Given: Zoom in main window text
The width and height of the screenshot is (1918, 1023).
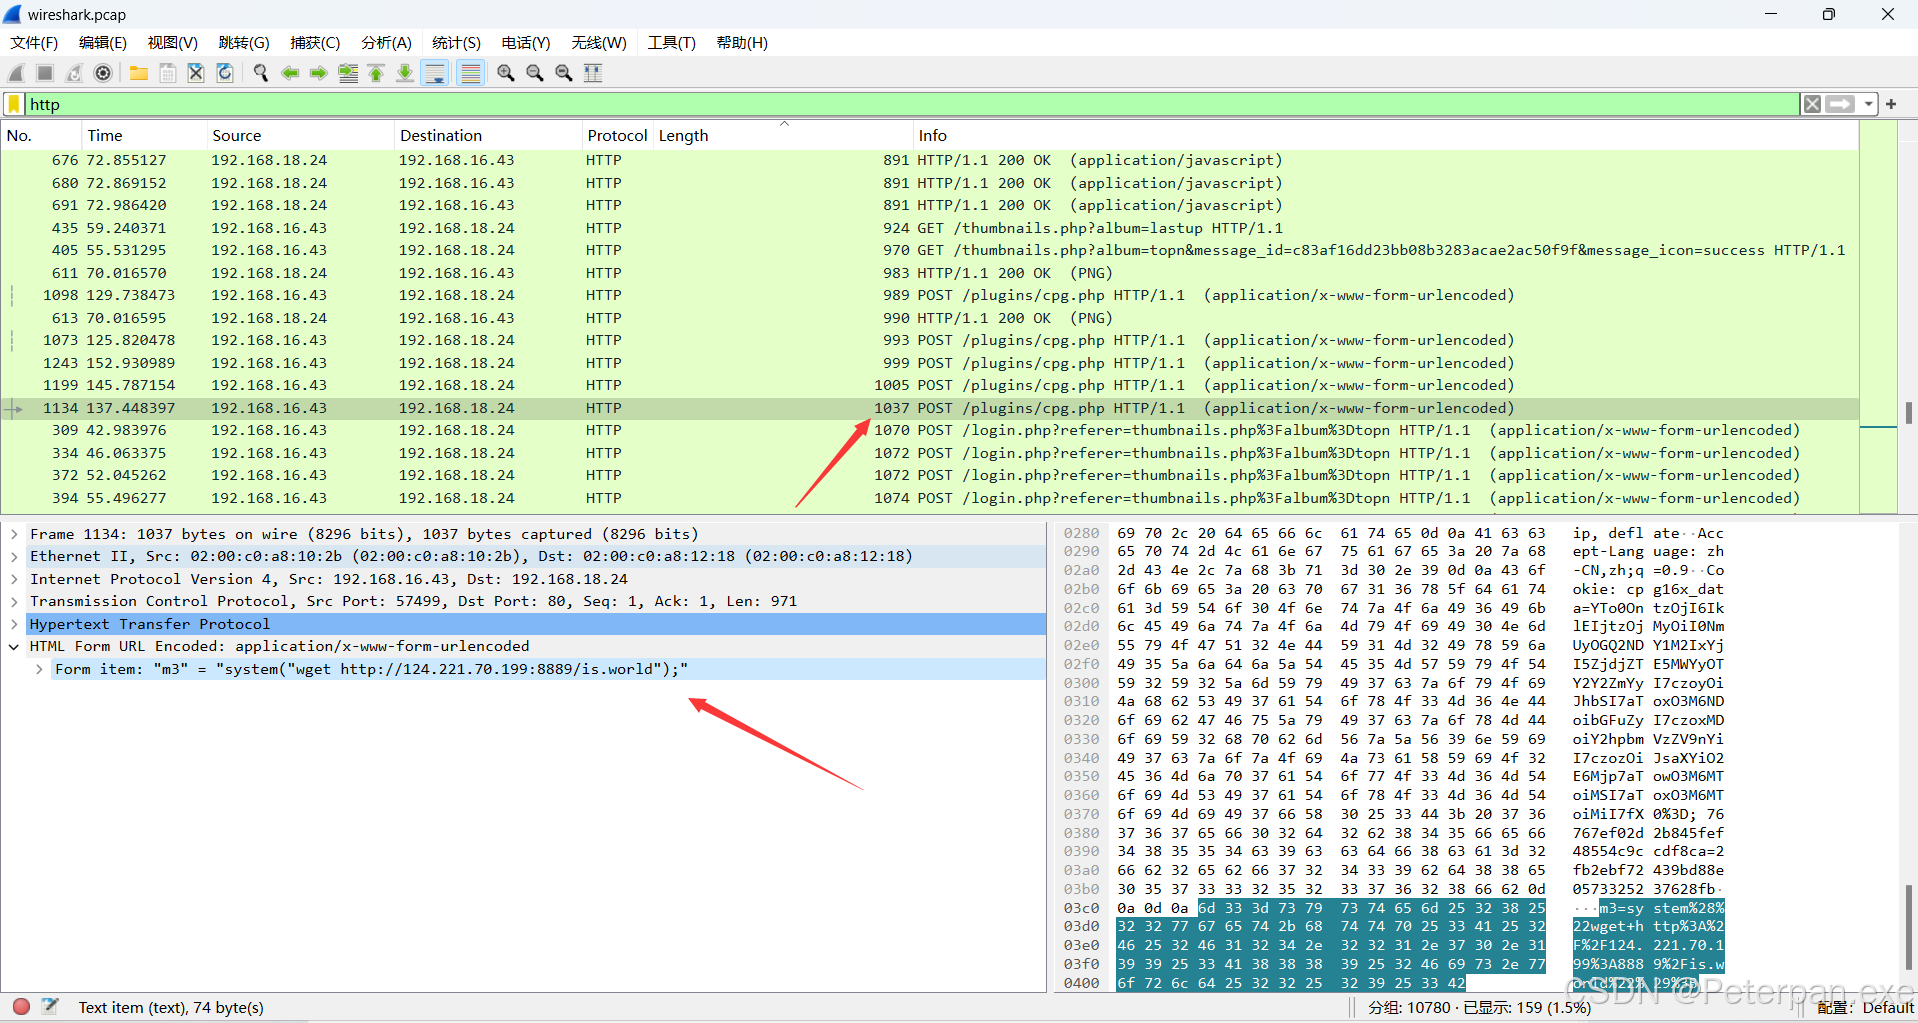Looking at the screenshot, I should click(506, 73).
